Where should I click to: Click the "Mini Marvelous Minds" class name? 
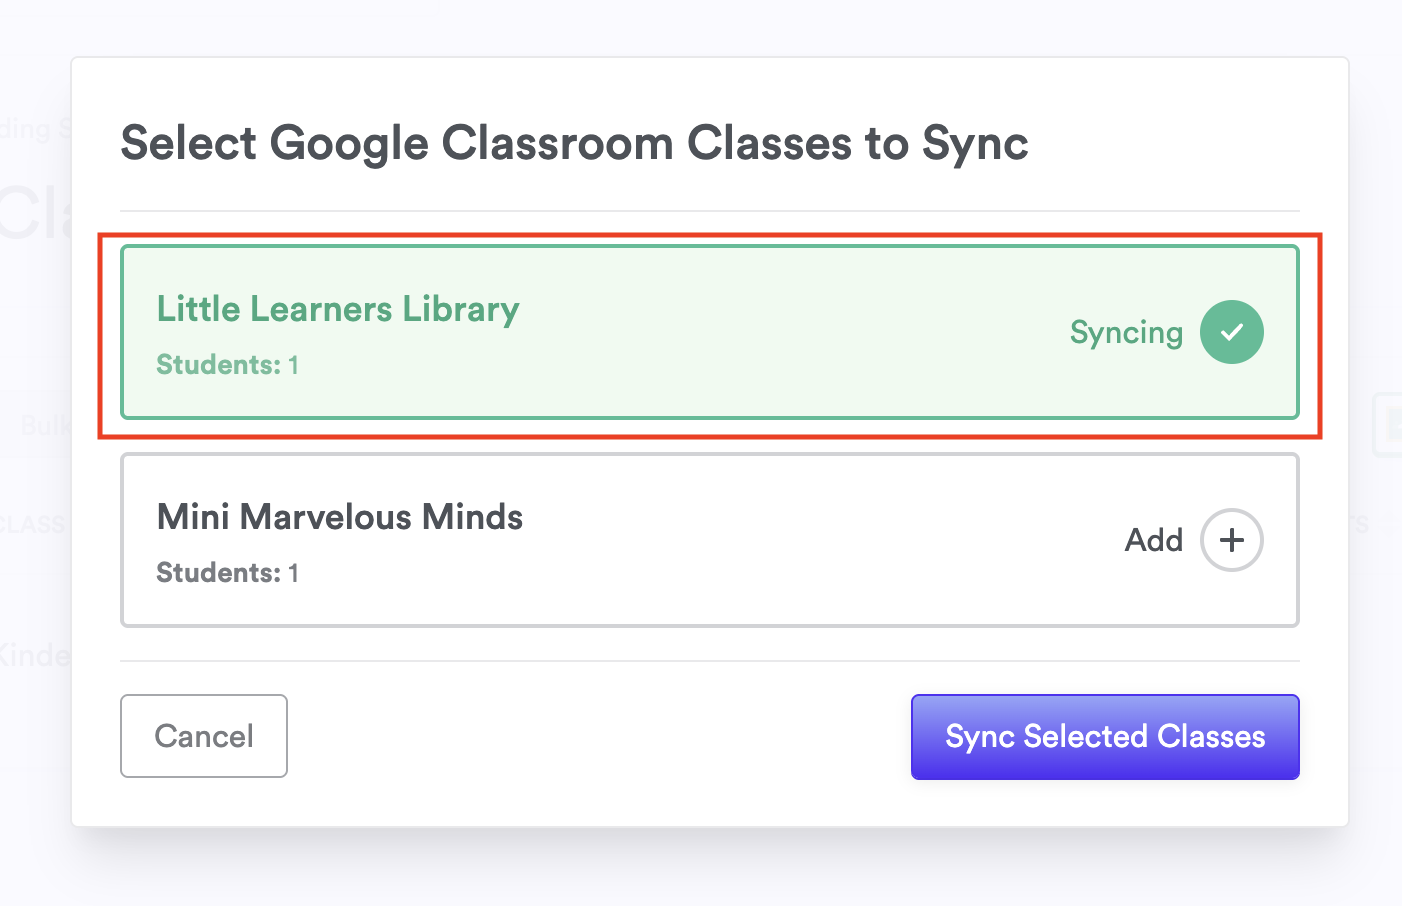click(x=340, y=517)
